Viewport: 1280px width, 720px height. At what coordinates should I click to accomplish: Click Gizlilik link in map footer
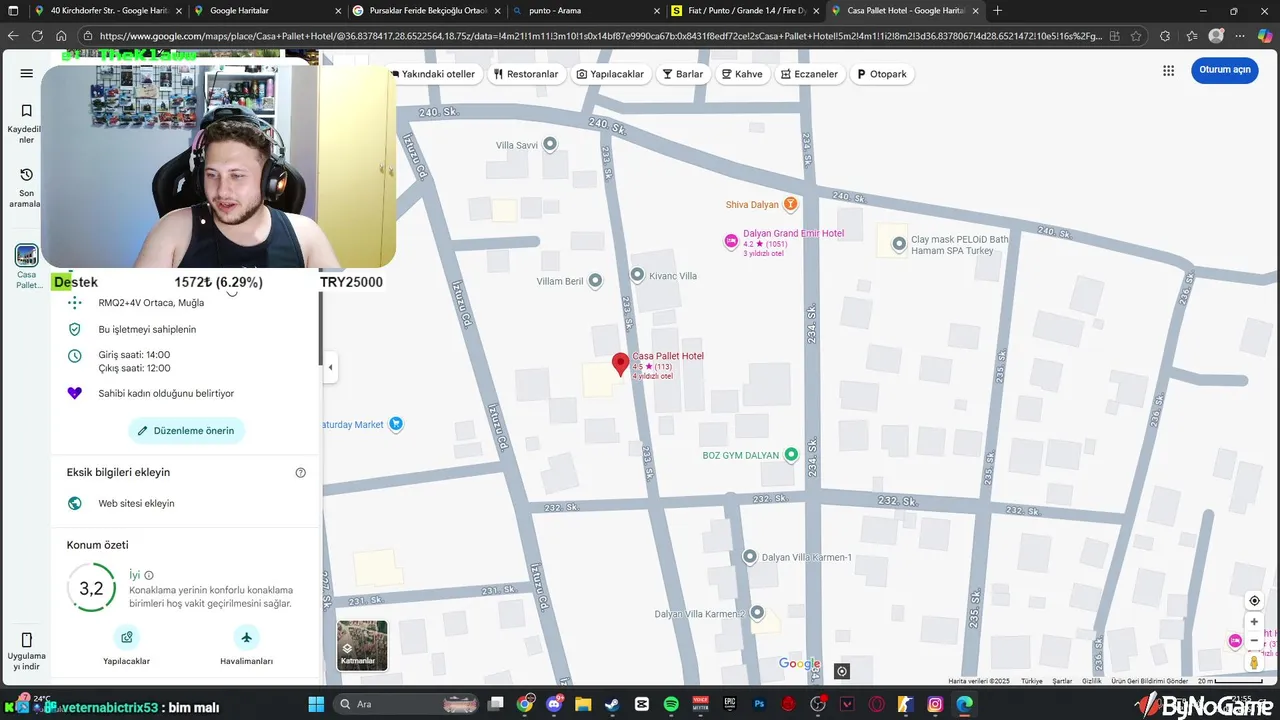pos(1092,681)
